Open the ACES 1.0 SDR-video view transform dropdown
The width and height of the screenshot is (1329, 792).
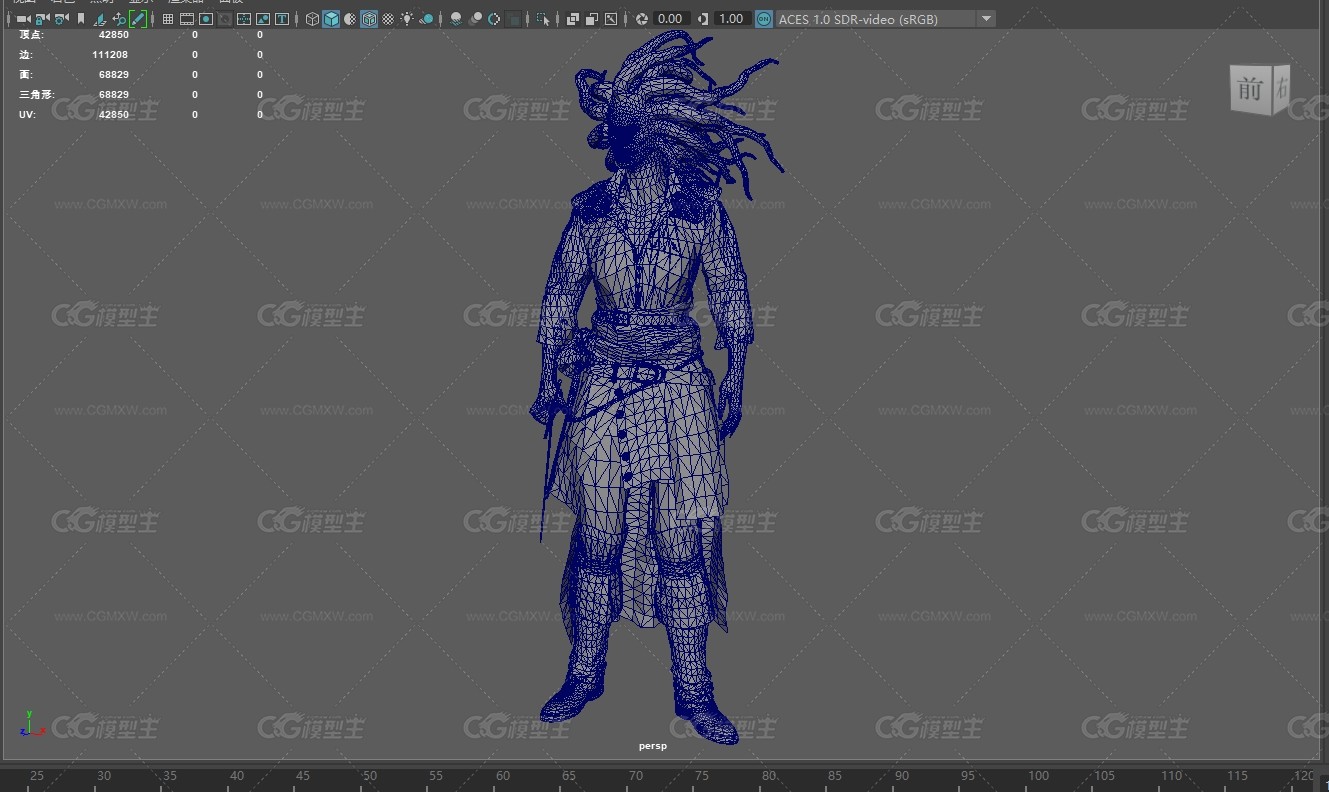[x=886, y=19]
